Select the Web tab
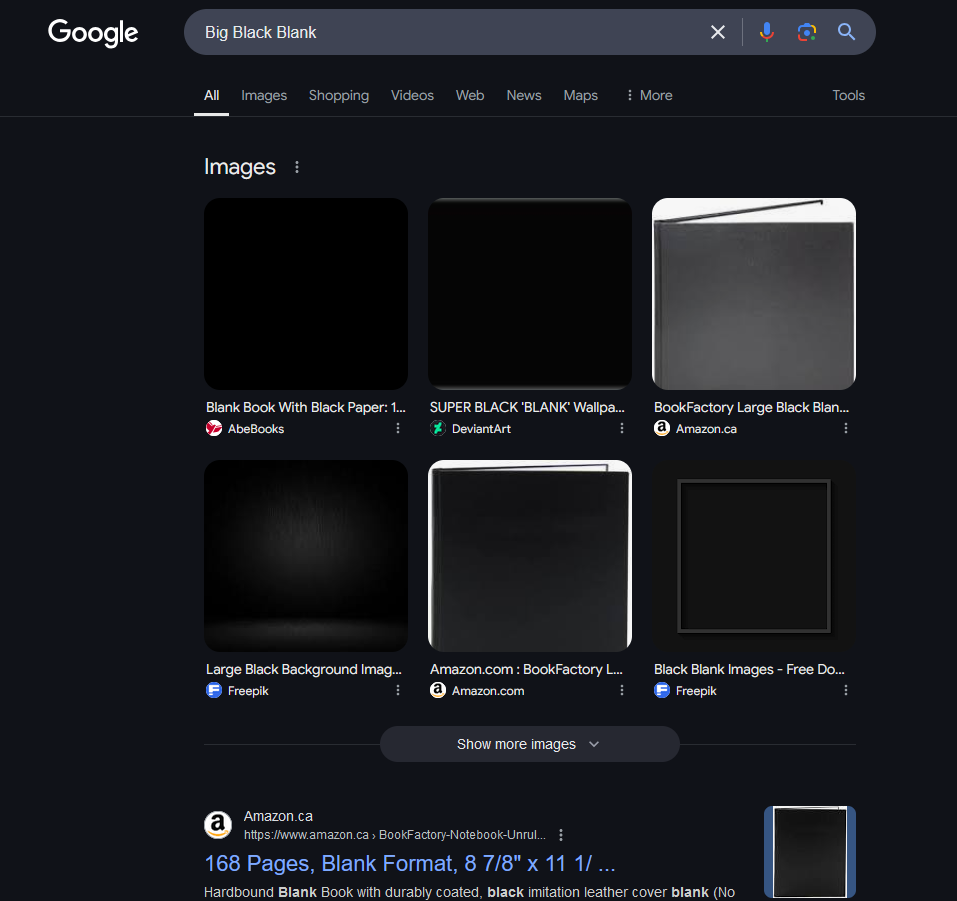Image resolution: width=957 pixels, height=901 pixels. point(470,95)
